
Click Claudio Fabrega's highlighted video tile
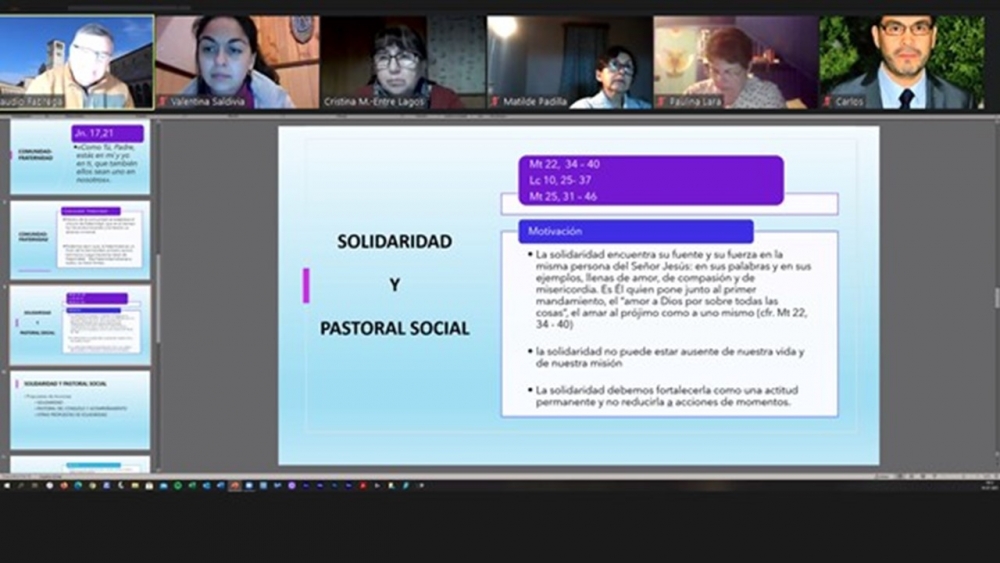pos(77,61)
